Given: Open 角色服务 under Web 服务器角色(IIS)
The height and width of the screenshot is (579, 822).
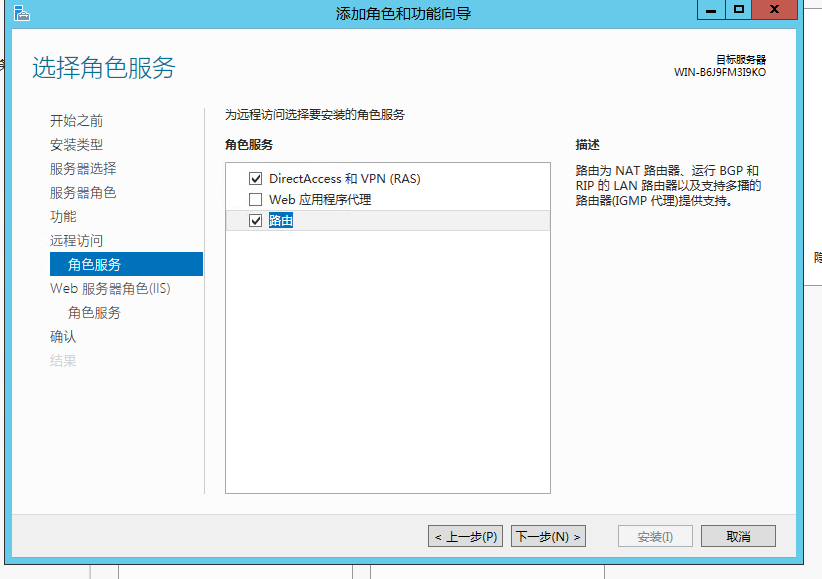Looking at the screenshot, I should pos(94,313).
